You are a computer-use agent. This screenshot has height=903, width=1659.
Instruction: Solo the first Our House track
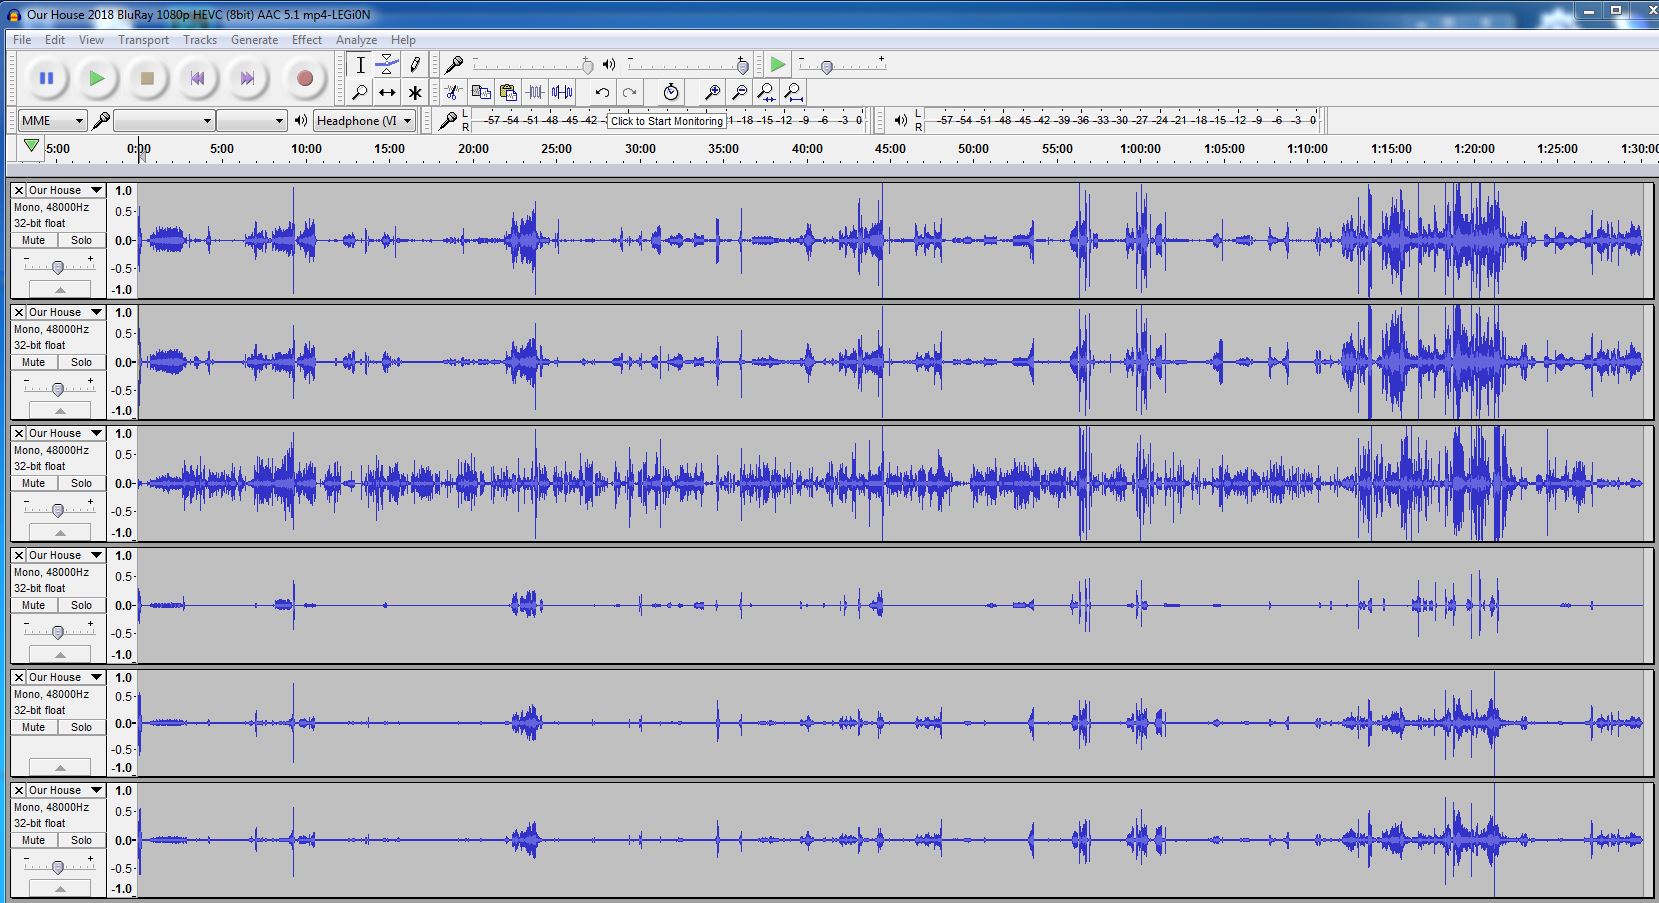[x=81, y=240]
